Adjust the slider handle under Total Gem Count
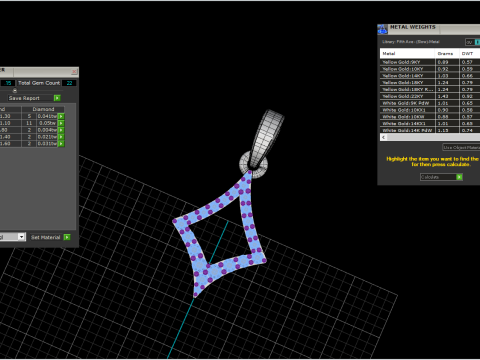The width and height of the screenshot is (480, 360). pos(15,91)
